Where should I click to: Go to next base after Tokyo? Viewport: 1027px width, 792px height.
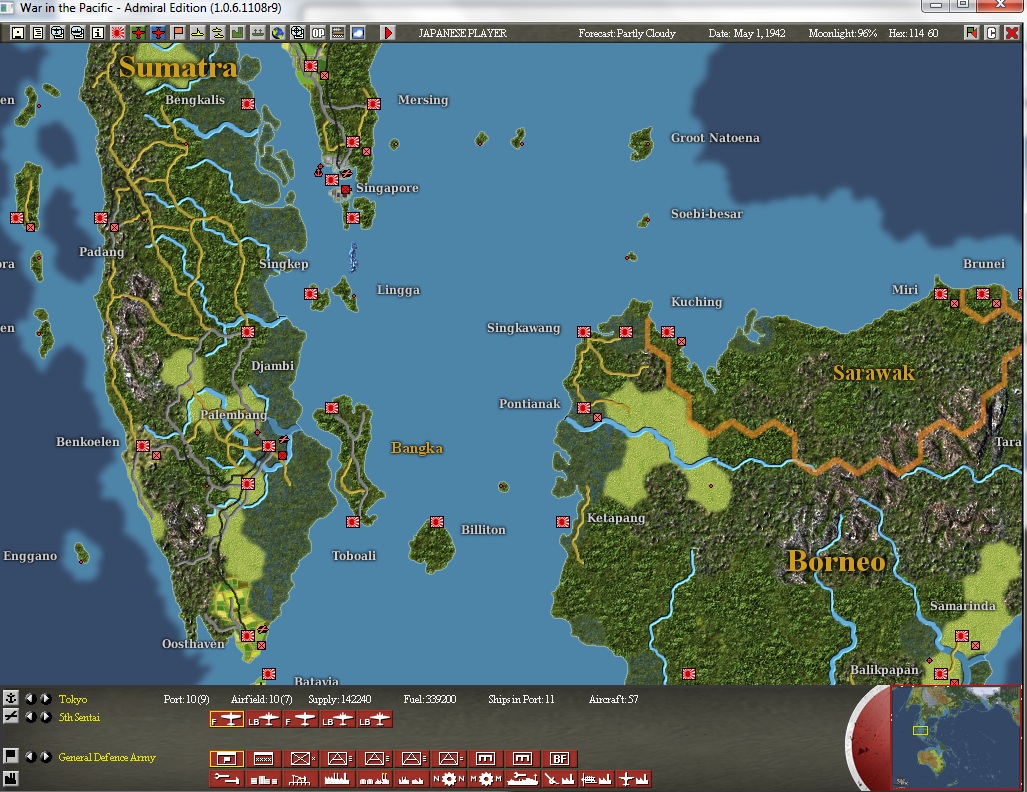(x=45, y=699)
